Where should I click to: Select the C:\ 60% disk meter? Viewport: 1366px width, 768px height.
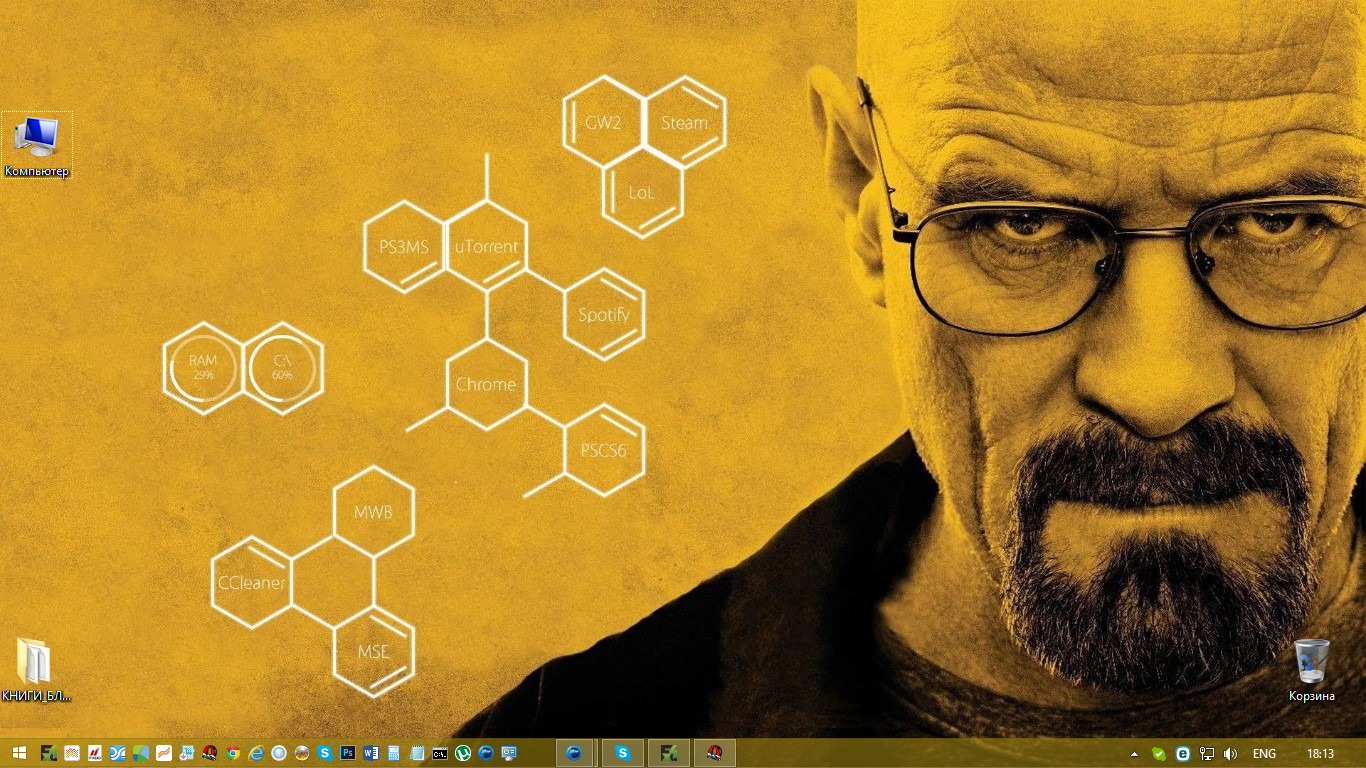283,367
